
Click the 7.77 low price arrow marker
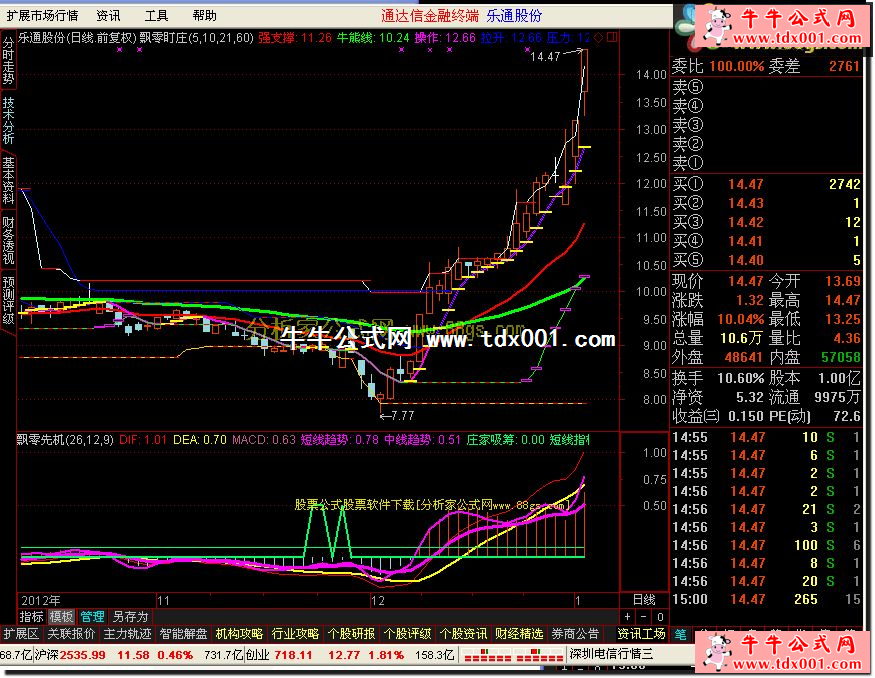[x=396, y=414]
